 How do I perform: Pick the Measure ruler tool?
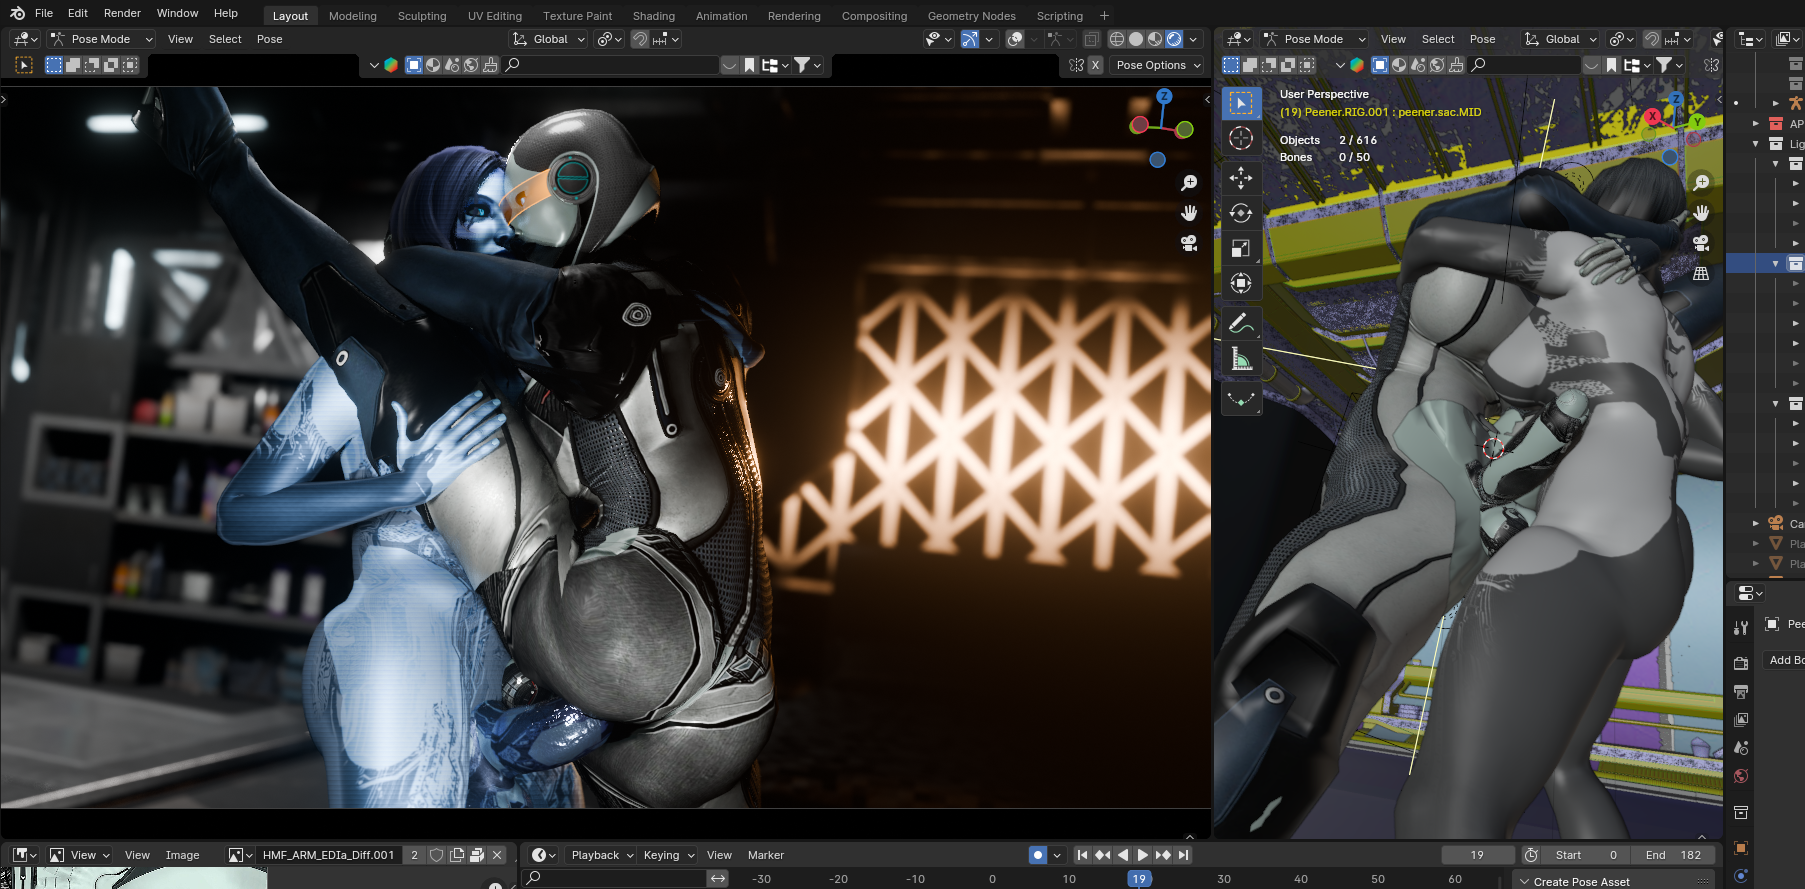pos(1241,358)
